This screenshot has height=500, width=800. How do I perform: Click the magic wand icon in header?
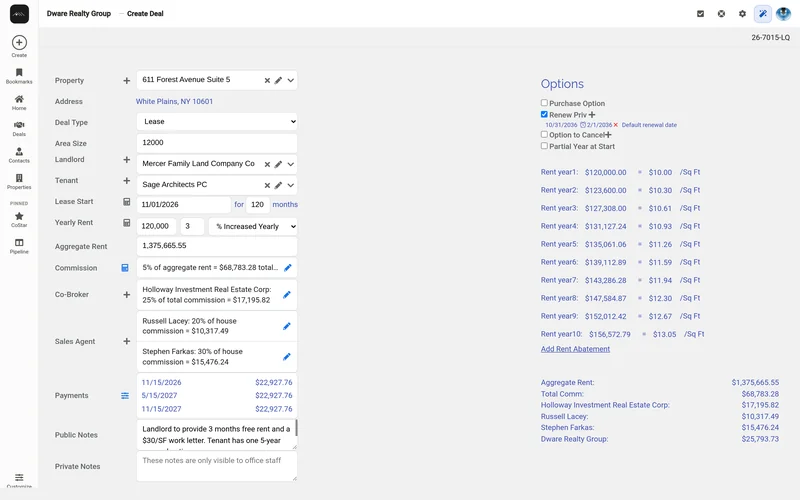[763, 14]
